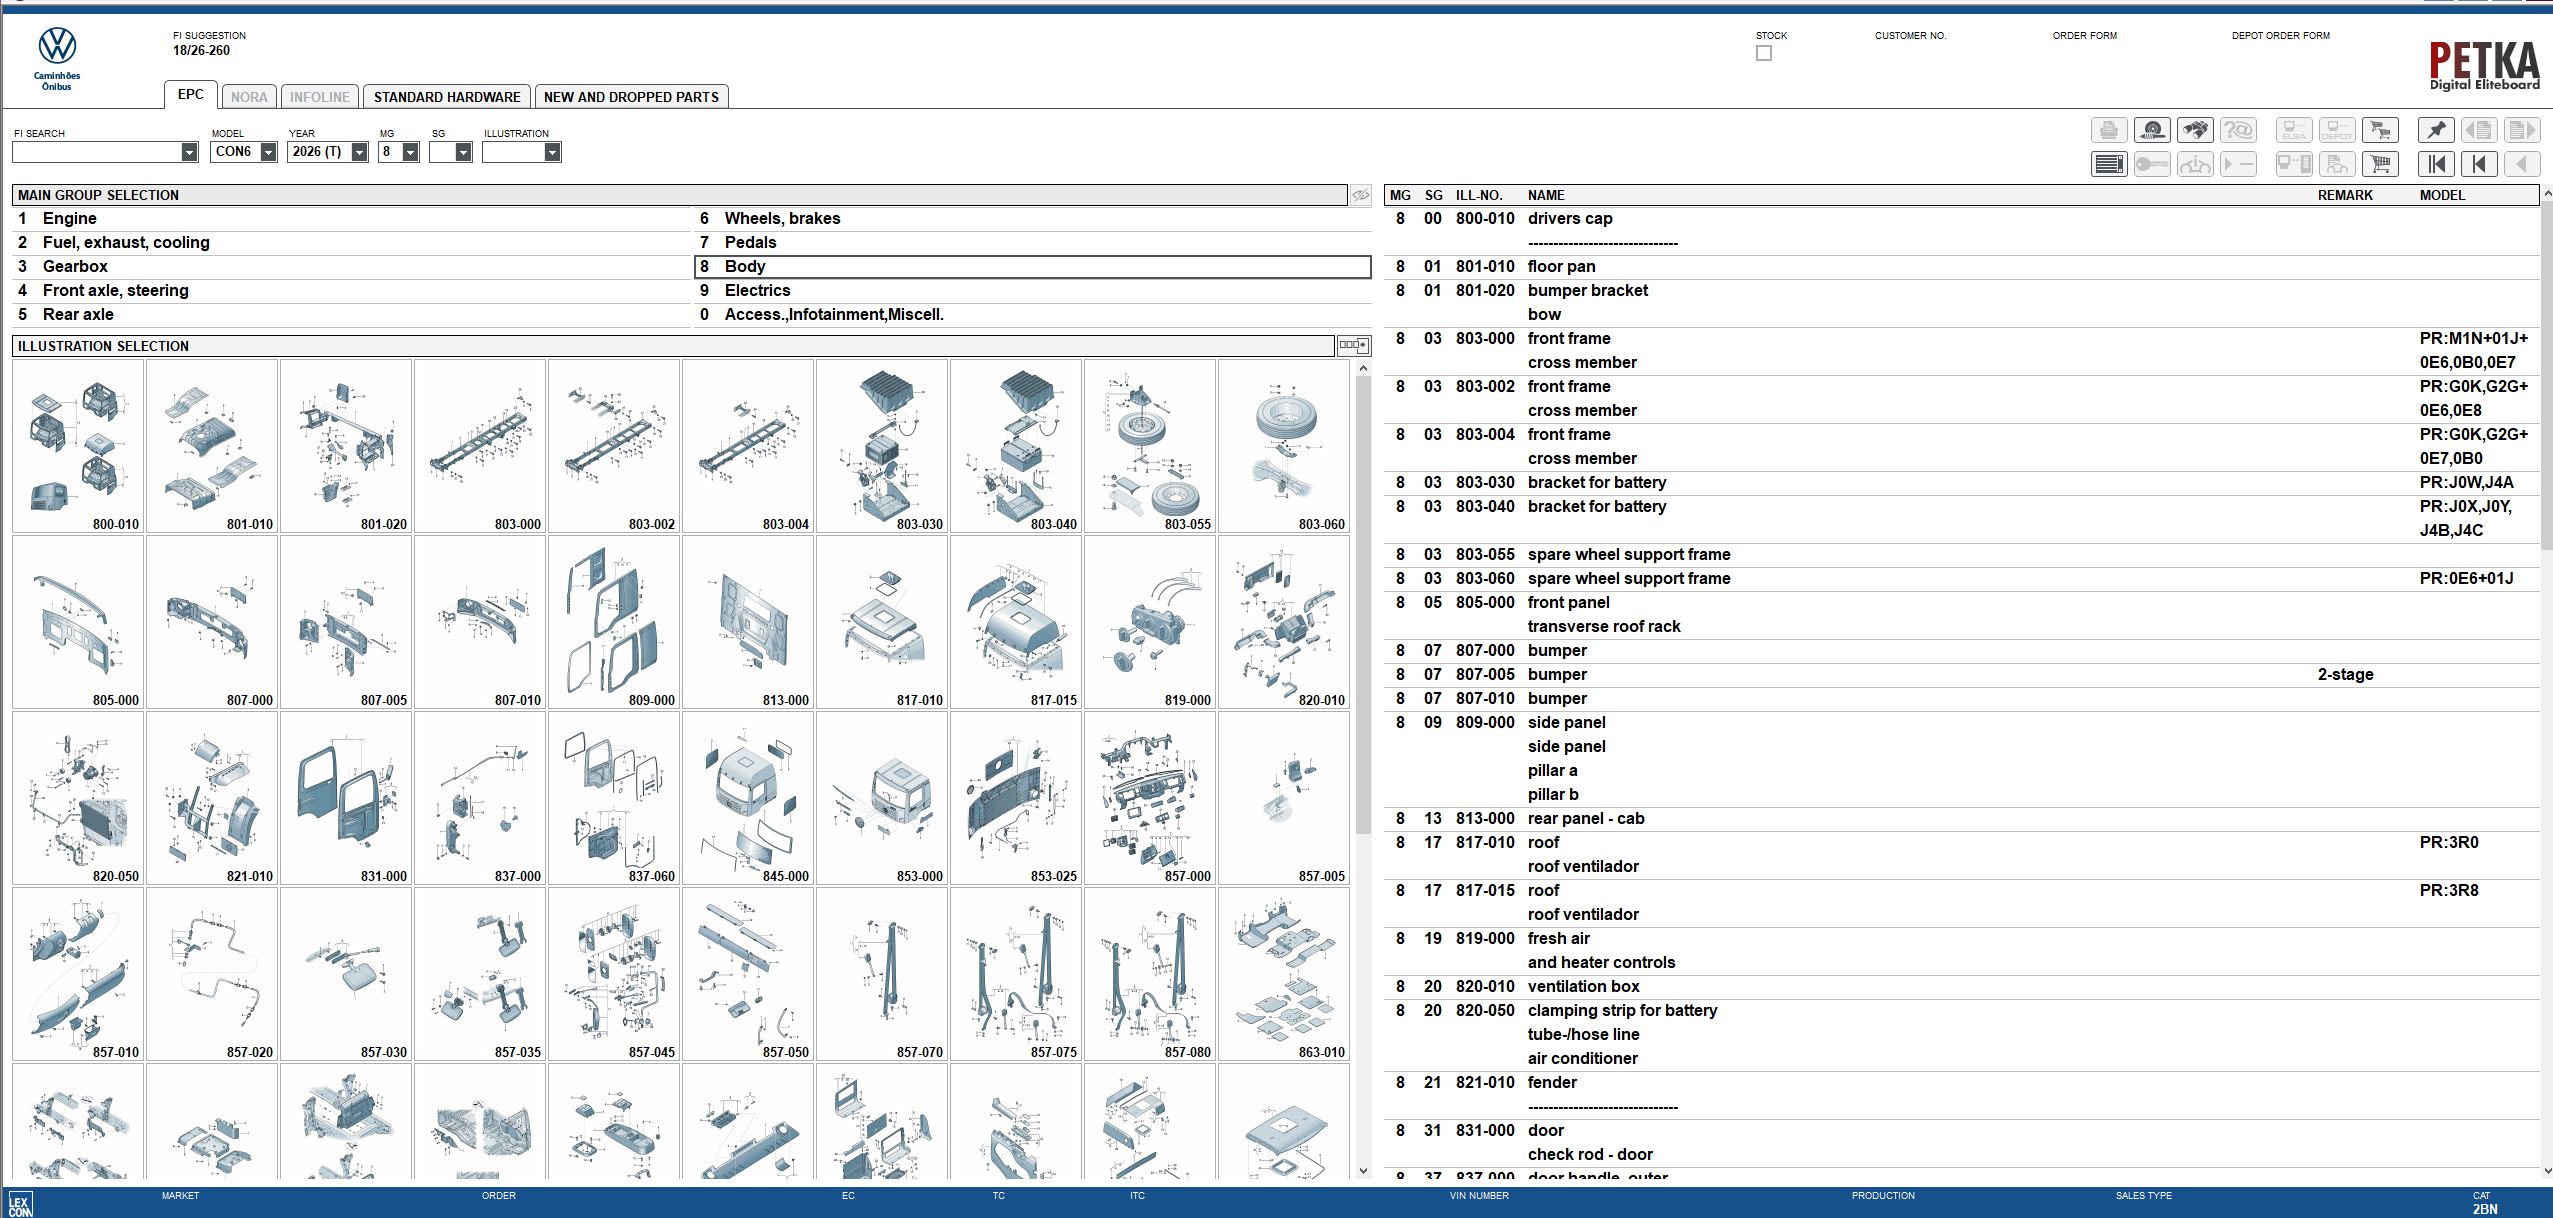This screenshot has width=2553, height=1218.
Task: Toggle main group selection visibility eye
Action: tap(1361, 195)
